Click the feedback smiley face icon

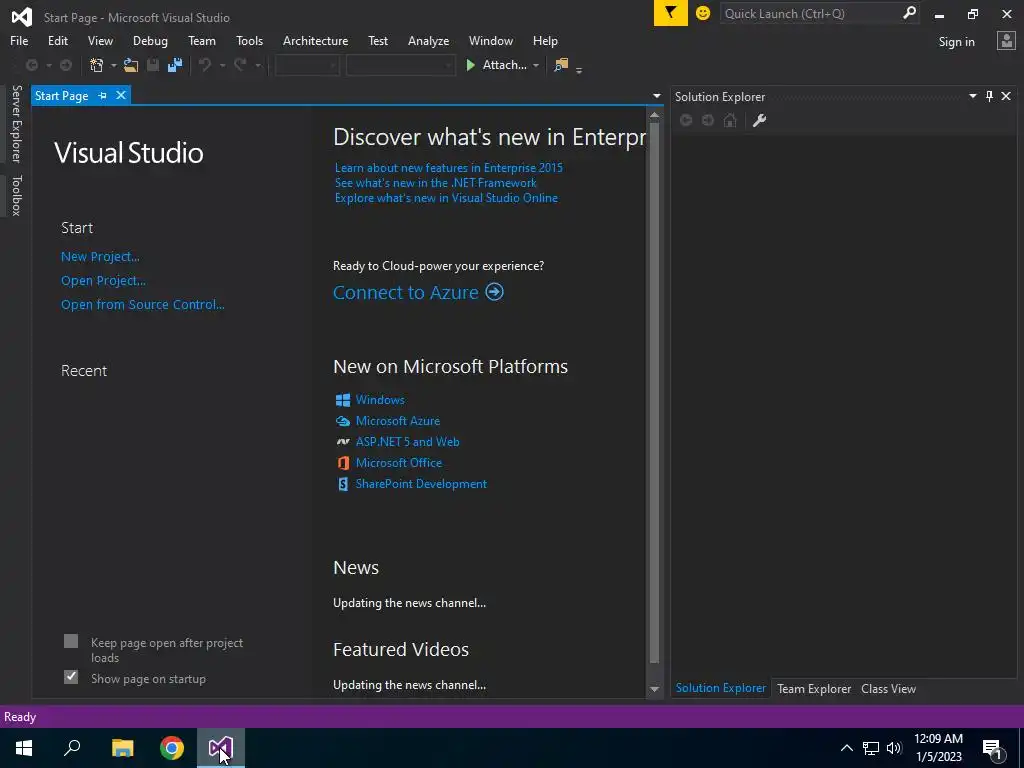coord(703,13)
